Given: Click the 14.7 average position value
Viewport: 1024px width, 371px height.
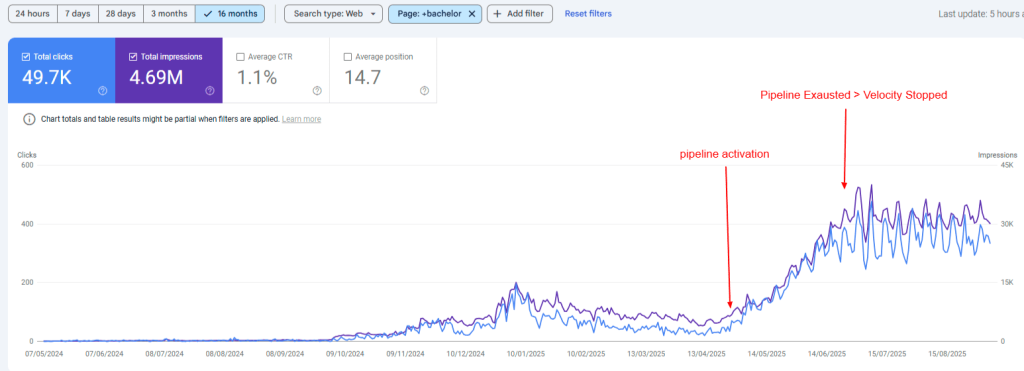Looking at the screenshot, I should click(x=362, y=78).
